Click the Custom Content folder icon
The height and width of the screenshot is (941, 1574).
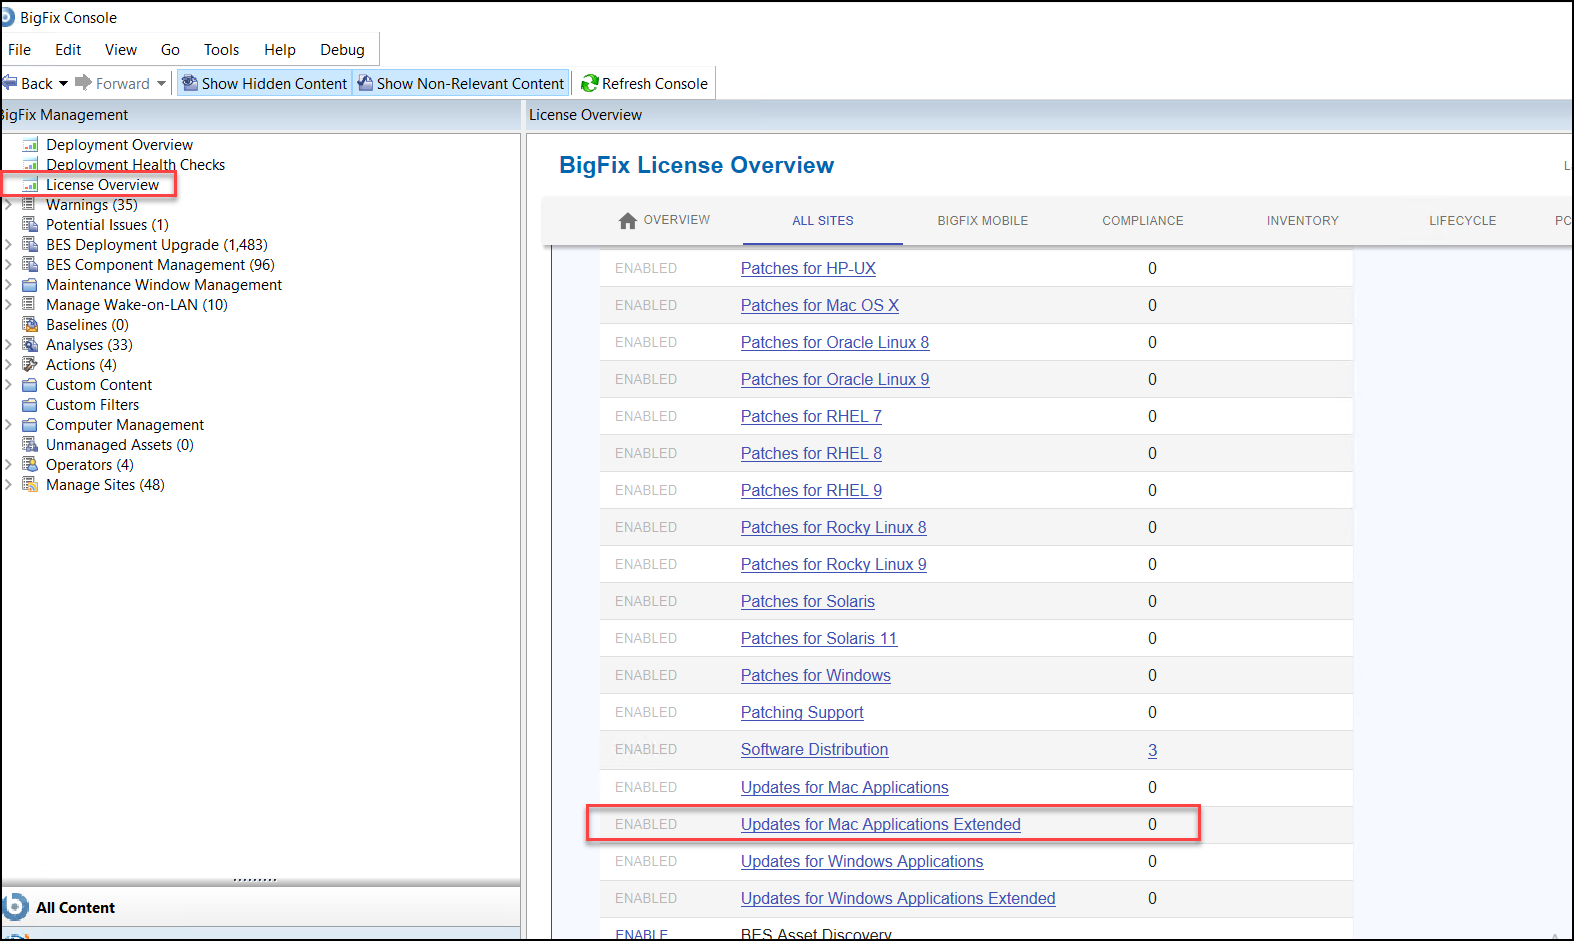pos(30,385)
